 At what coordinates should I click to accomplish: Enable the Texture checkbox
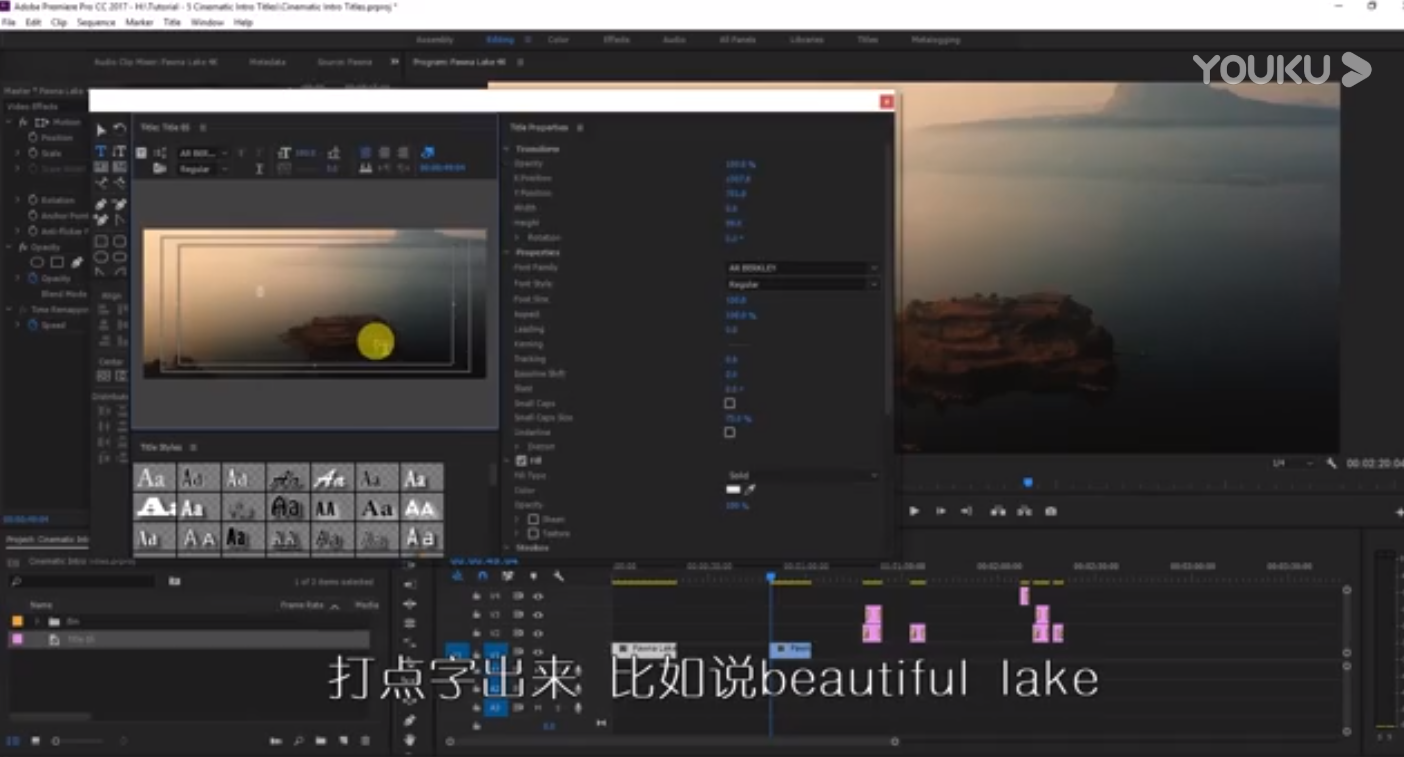[x=533, y=534]
